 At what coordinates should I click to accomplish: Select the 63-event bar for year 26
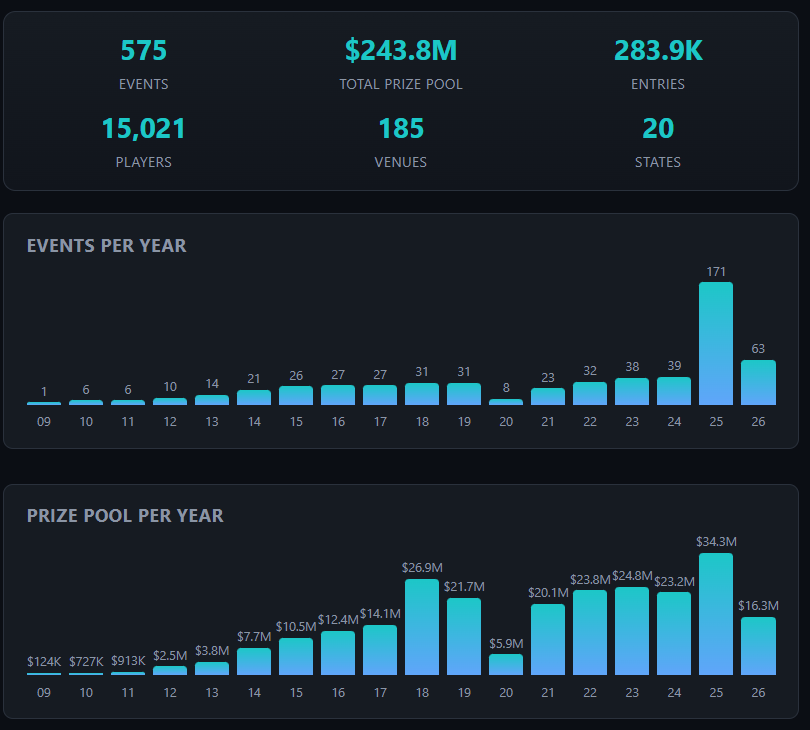pyautogui.click(x=758, y=382)
